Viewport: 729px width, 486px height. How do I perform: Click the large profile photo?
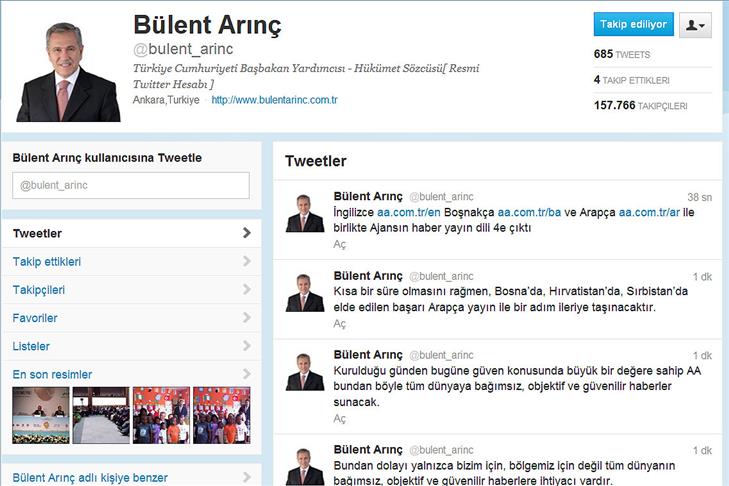68,72
